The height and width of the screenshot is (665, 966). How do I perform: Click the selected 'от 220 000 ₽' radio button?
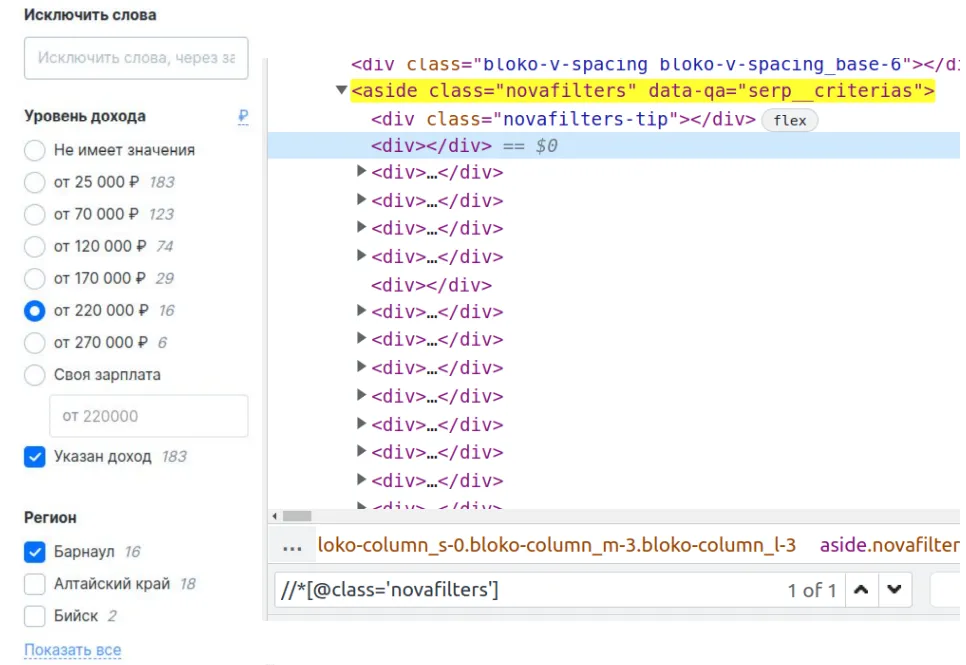pyautogui.click(x=34, y=311)
